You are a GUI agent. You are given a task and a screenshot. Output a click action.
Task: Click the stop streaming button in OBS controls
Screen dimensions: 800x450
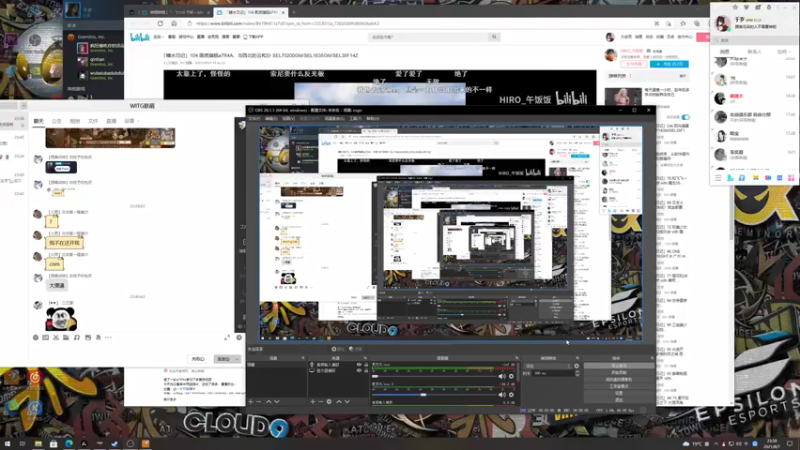pos(618,366)
